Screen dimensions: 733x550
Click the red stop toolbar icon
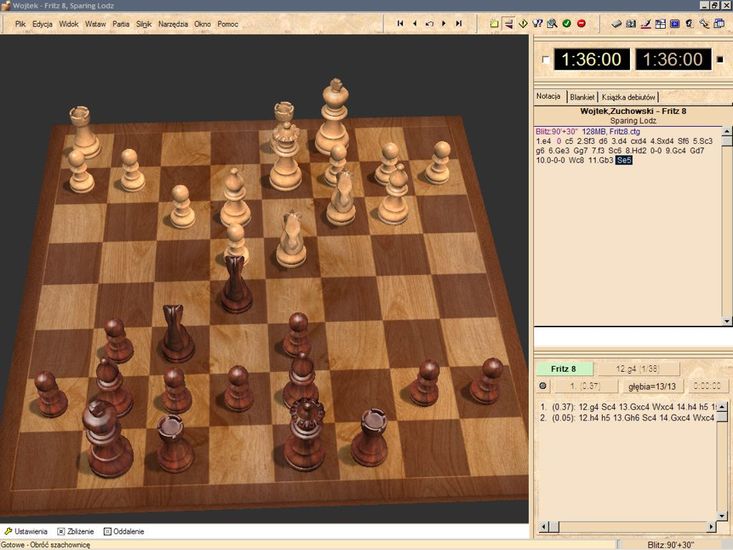(581, 22)
